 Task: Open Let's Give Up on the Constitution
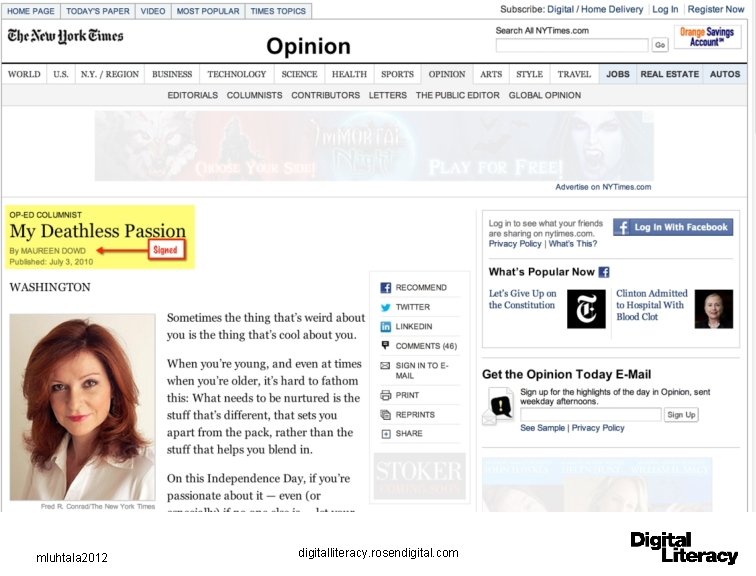point(522,299)
